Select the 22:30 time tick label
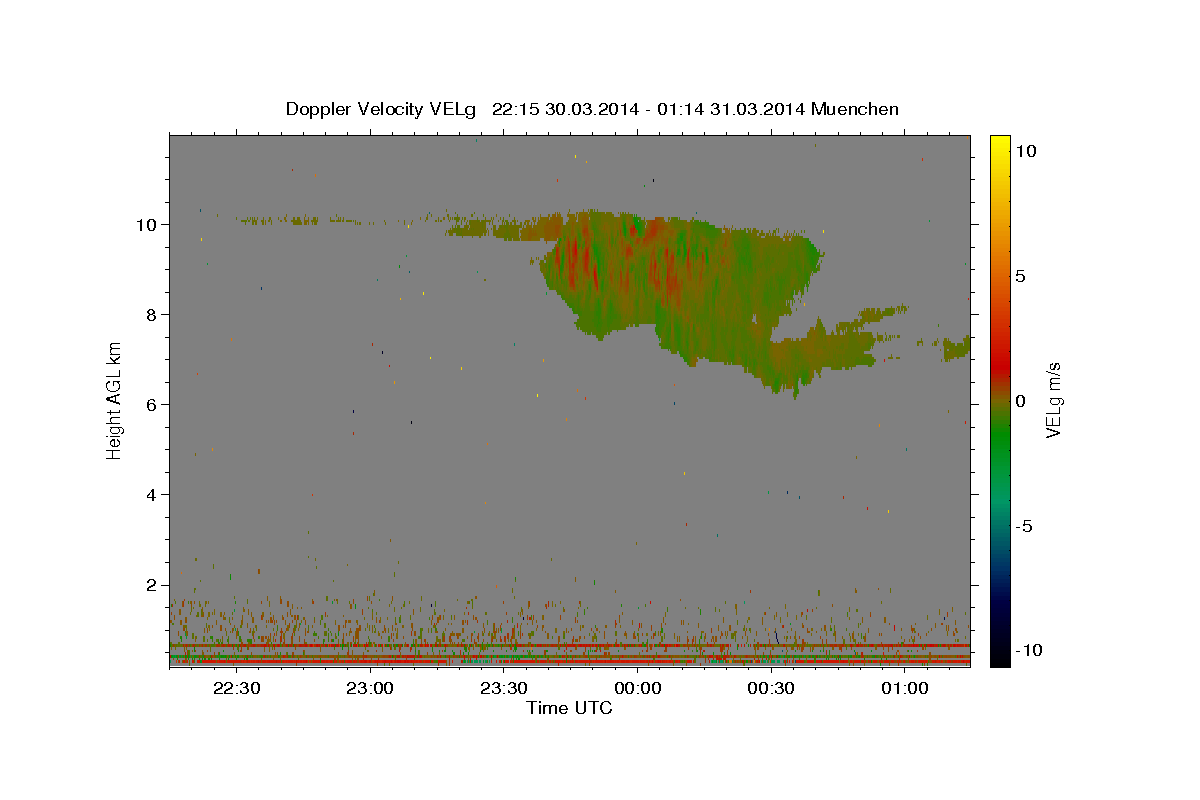 236,688
